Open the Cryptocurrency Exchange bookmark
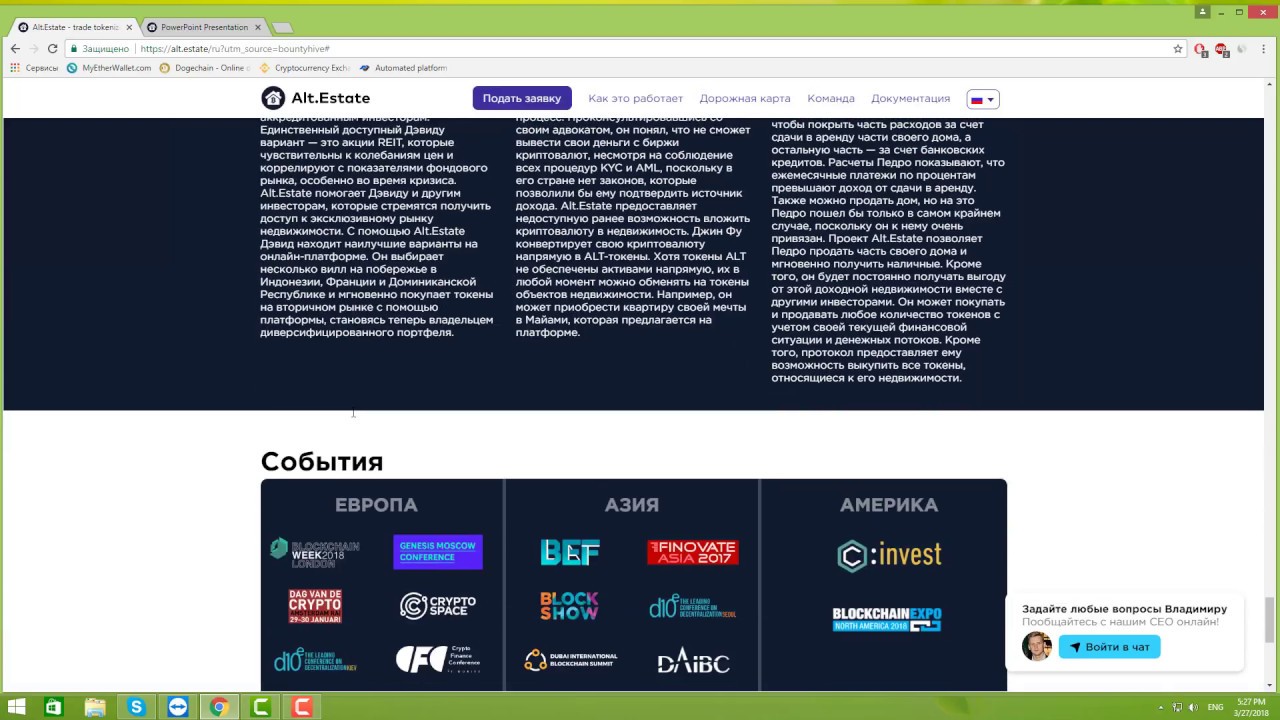 pyautogui.click(x=304, y=68)
